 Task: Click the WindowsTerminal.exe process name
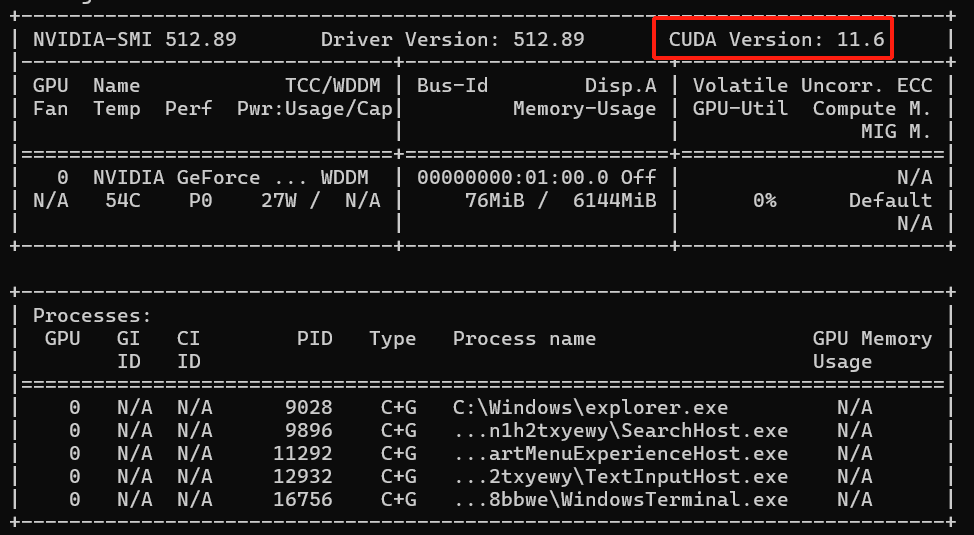(x=621, y=500)
